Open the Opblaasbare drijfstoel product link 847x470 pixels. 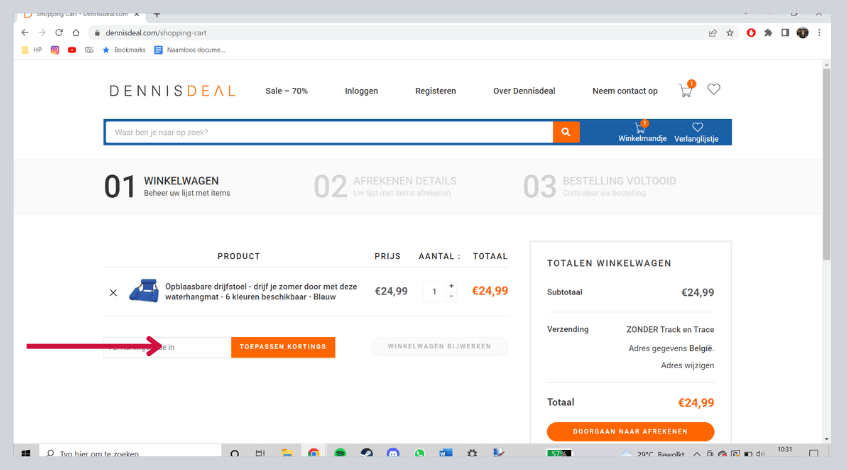click(261, 292)
